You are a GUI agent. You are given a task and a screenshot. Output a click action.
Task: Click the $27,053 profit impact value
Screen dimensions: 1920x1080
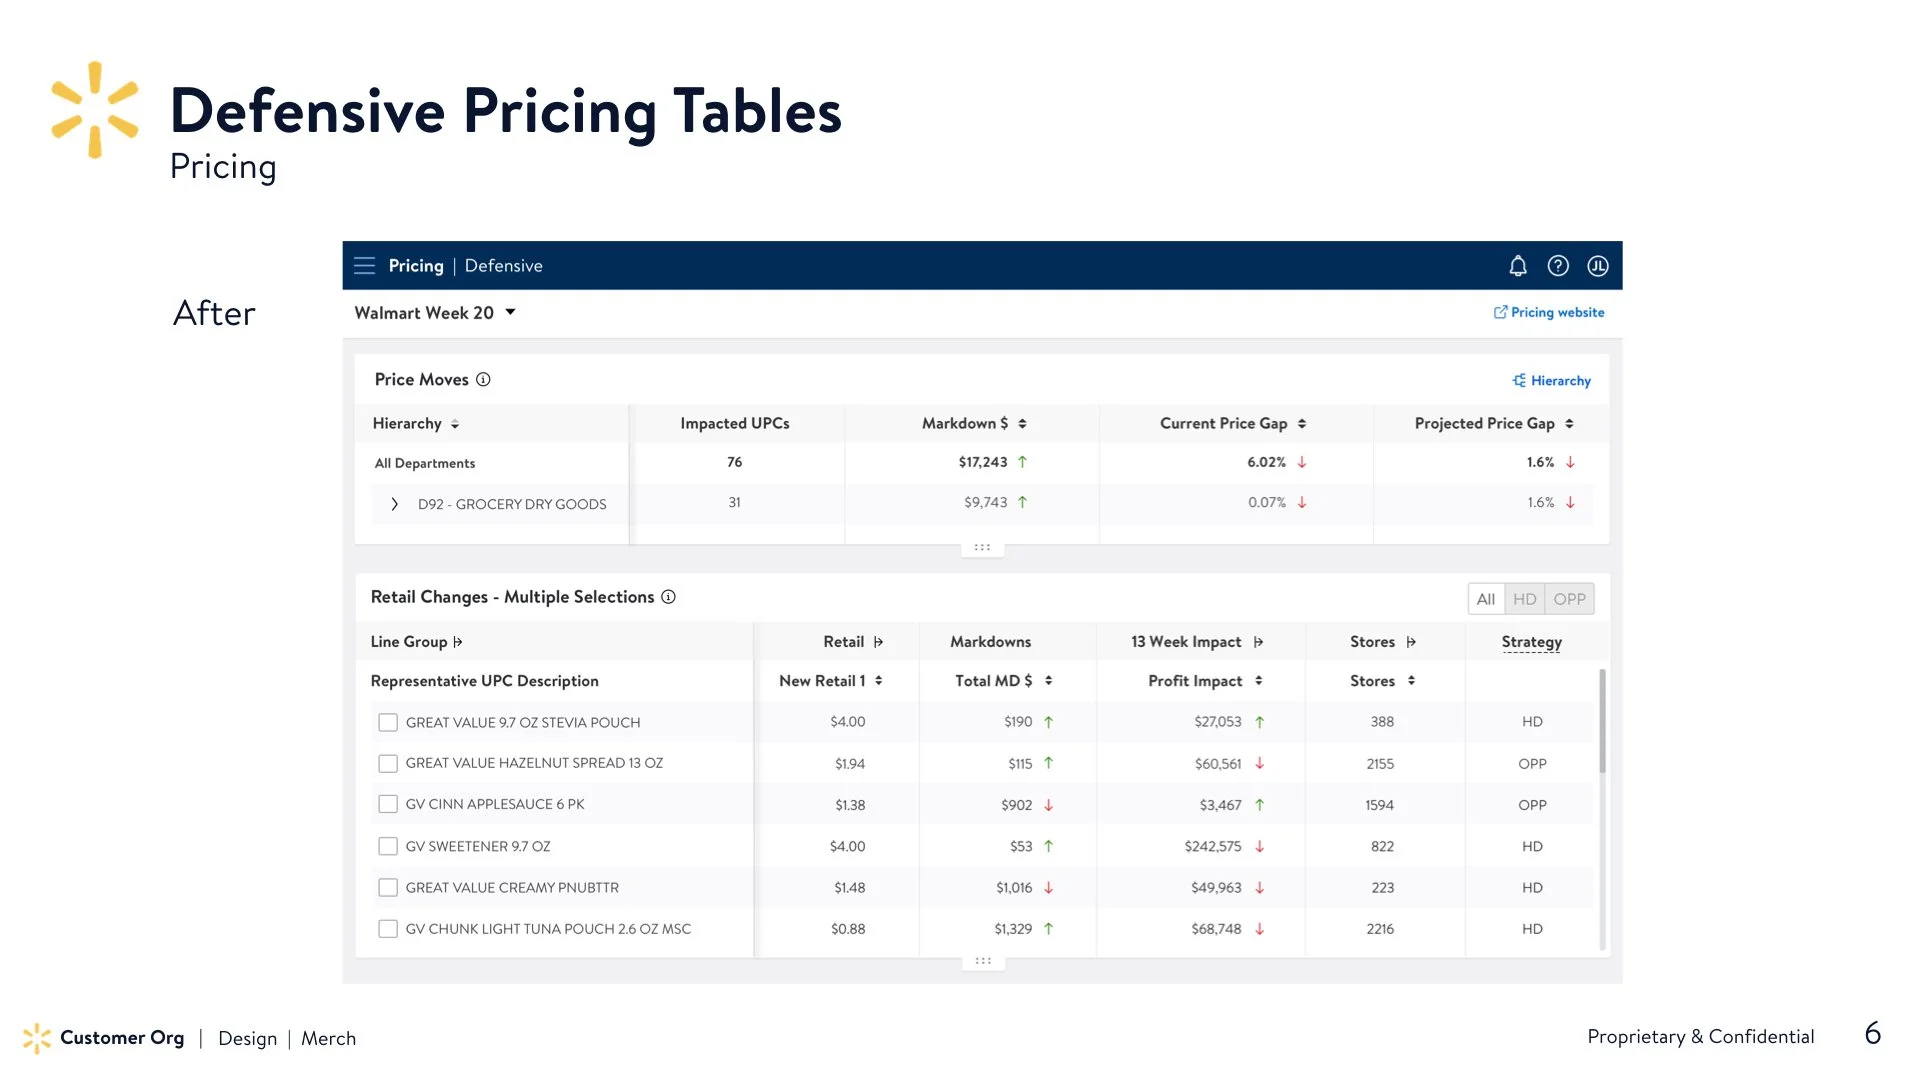point(1217,722)
